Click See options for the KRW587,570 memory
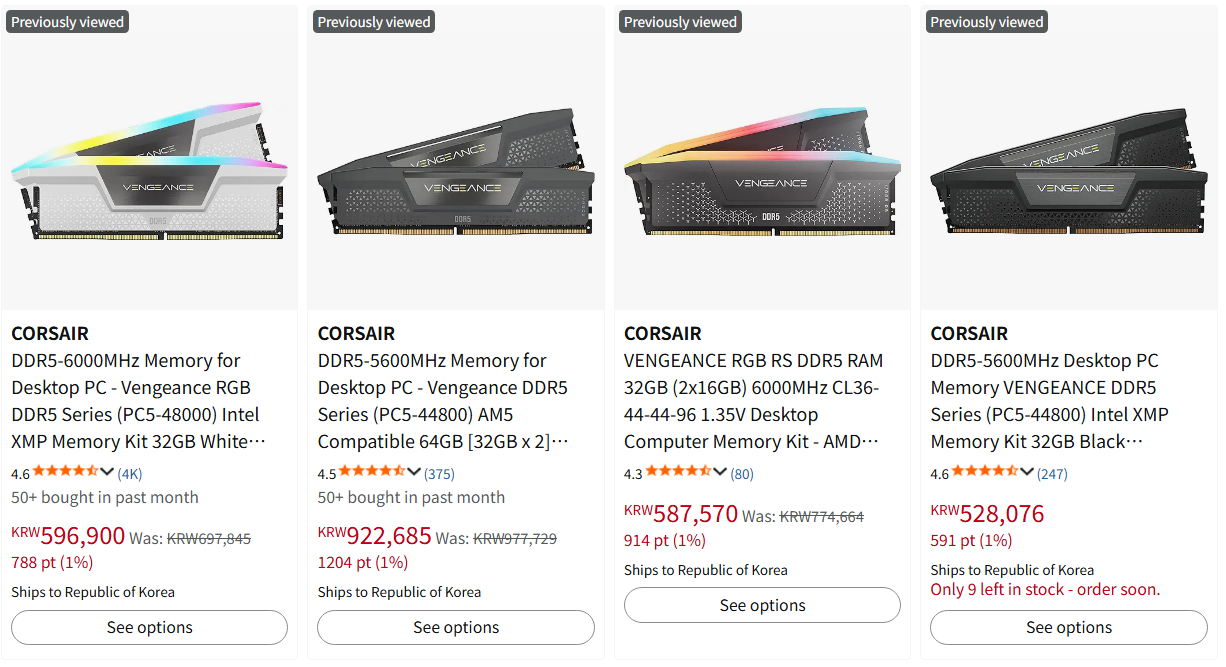Viewport: 1226px width, 667px height. coord(762,605)
